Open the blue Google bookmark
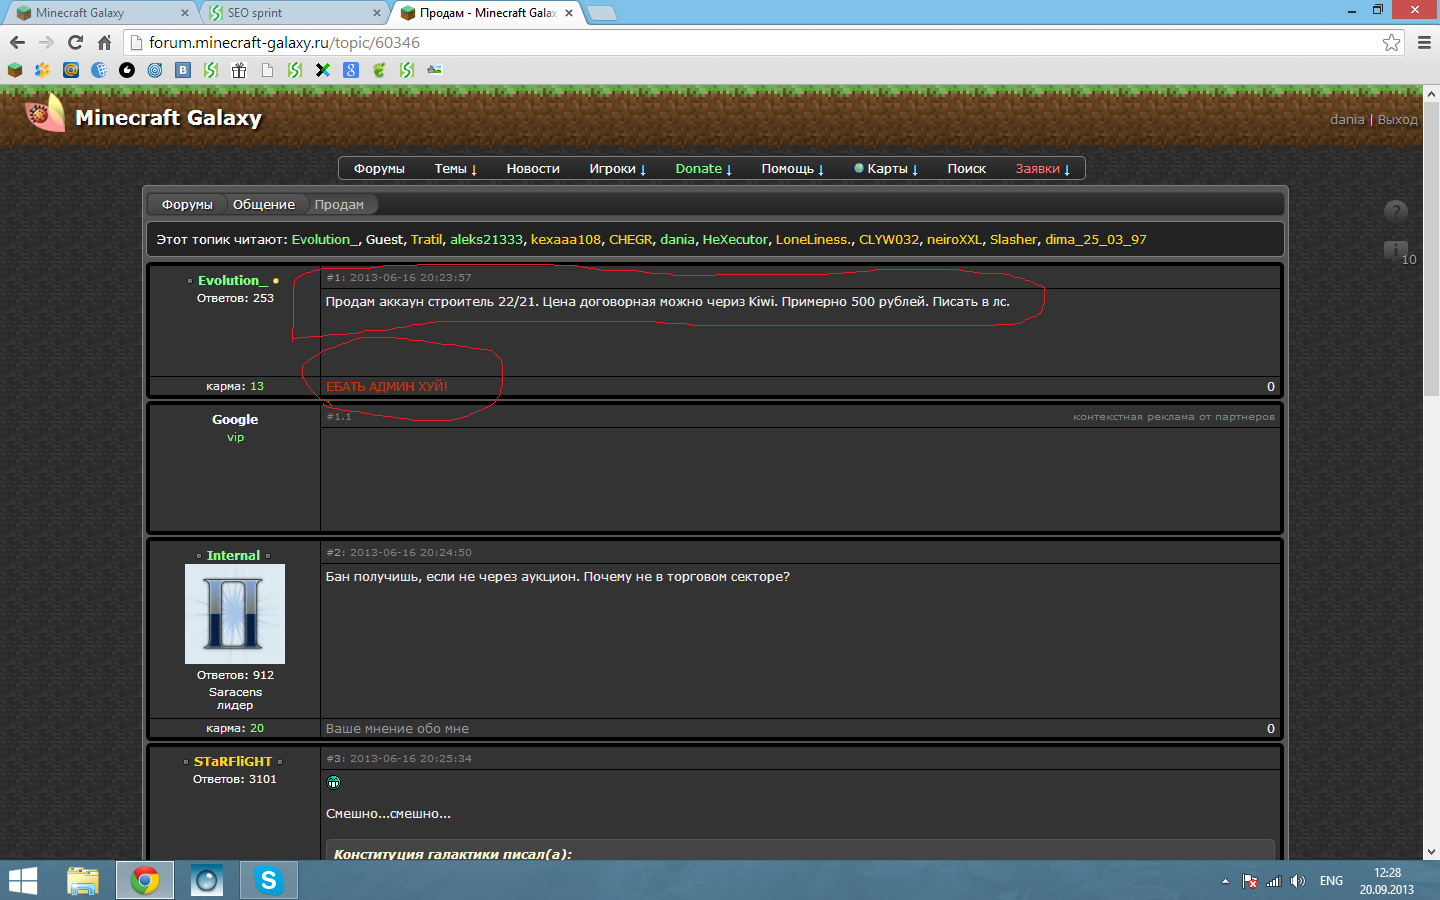Screen dimensions: 1440x900 [x=351, y=70]
